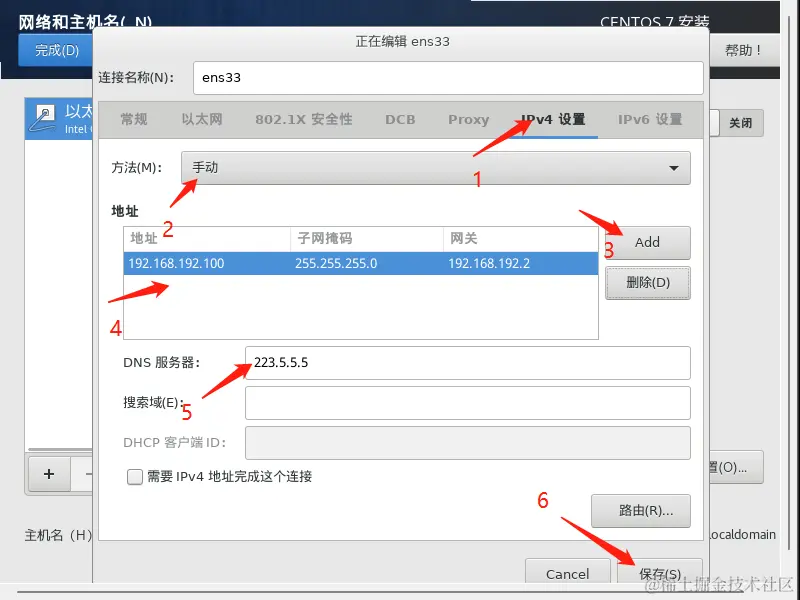Viewport: 800px width, 600px height.
Task: Click the Ethernet adapter icon in device list
Action: pos(42,118)
